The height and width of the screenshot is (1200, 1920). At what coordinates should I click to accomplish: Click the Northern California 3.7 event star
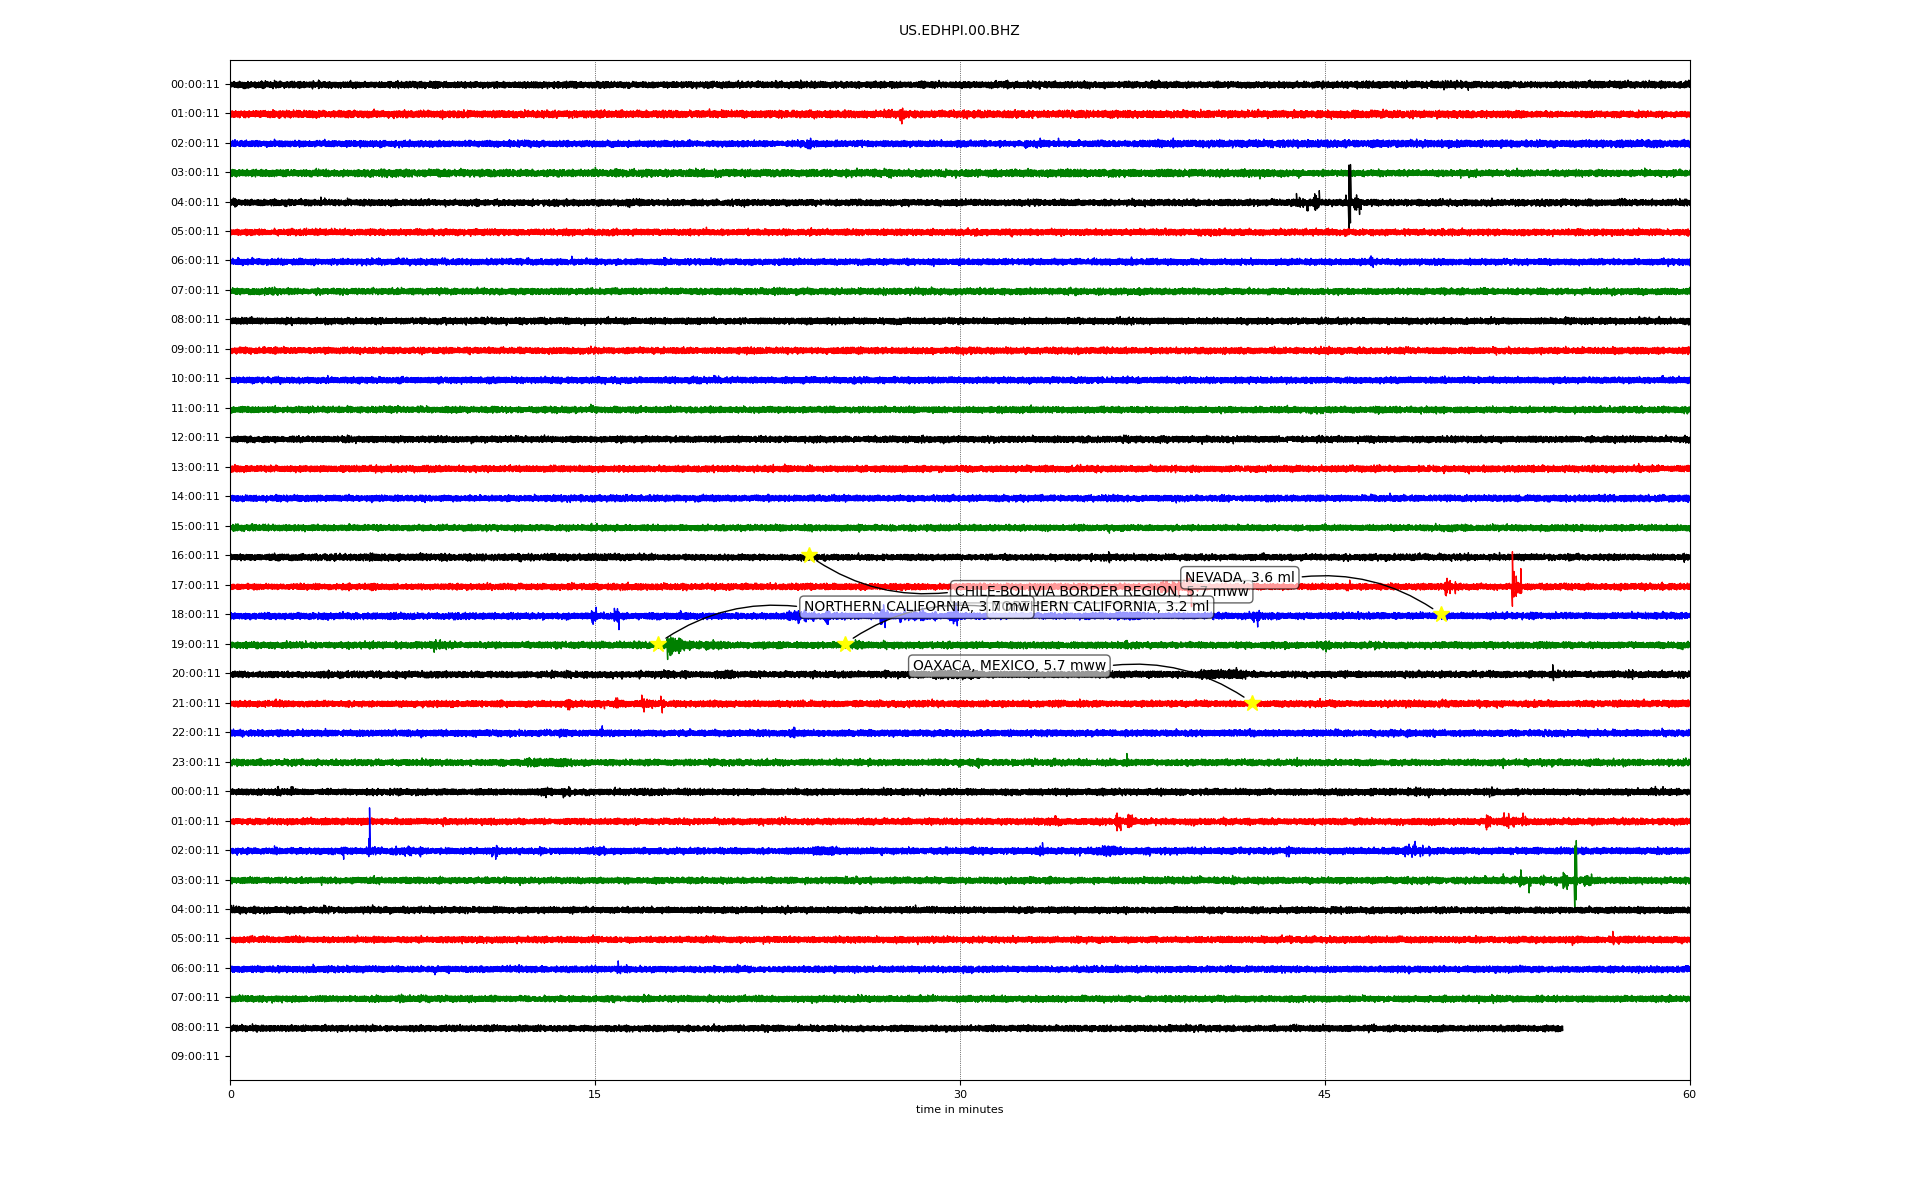click(658, 644)
